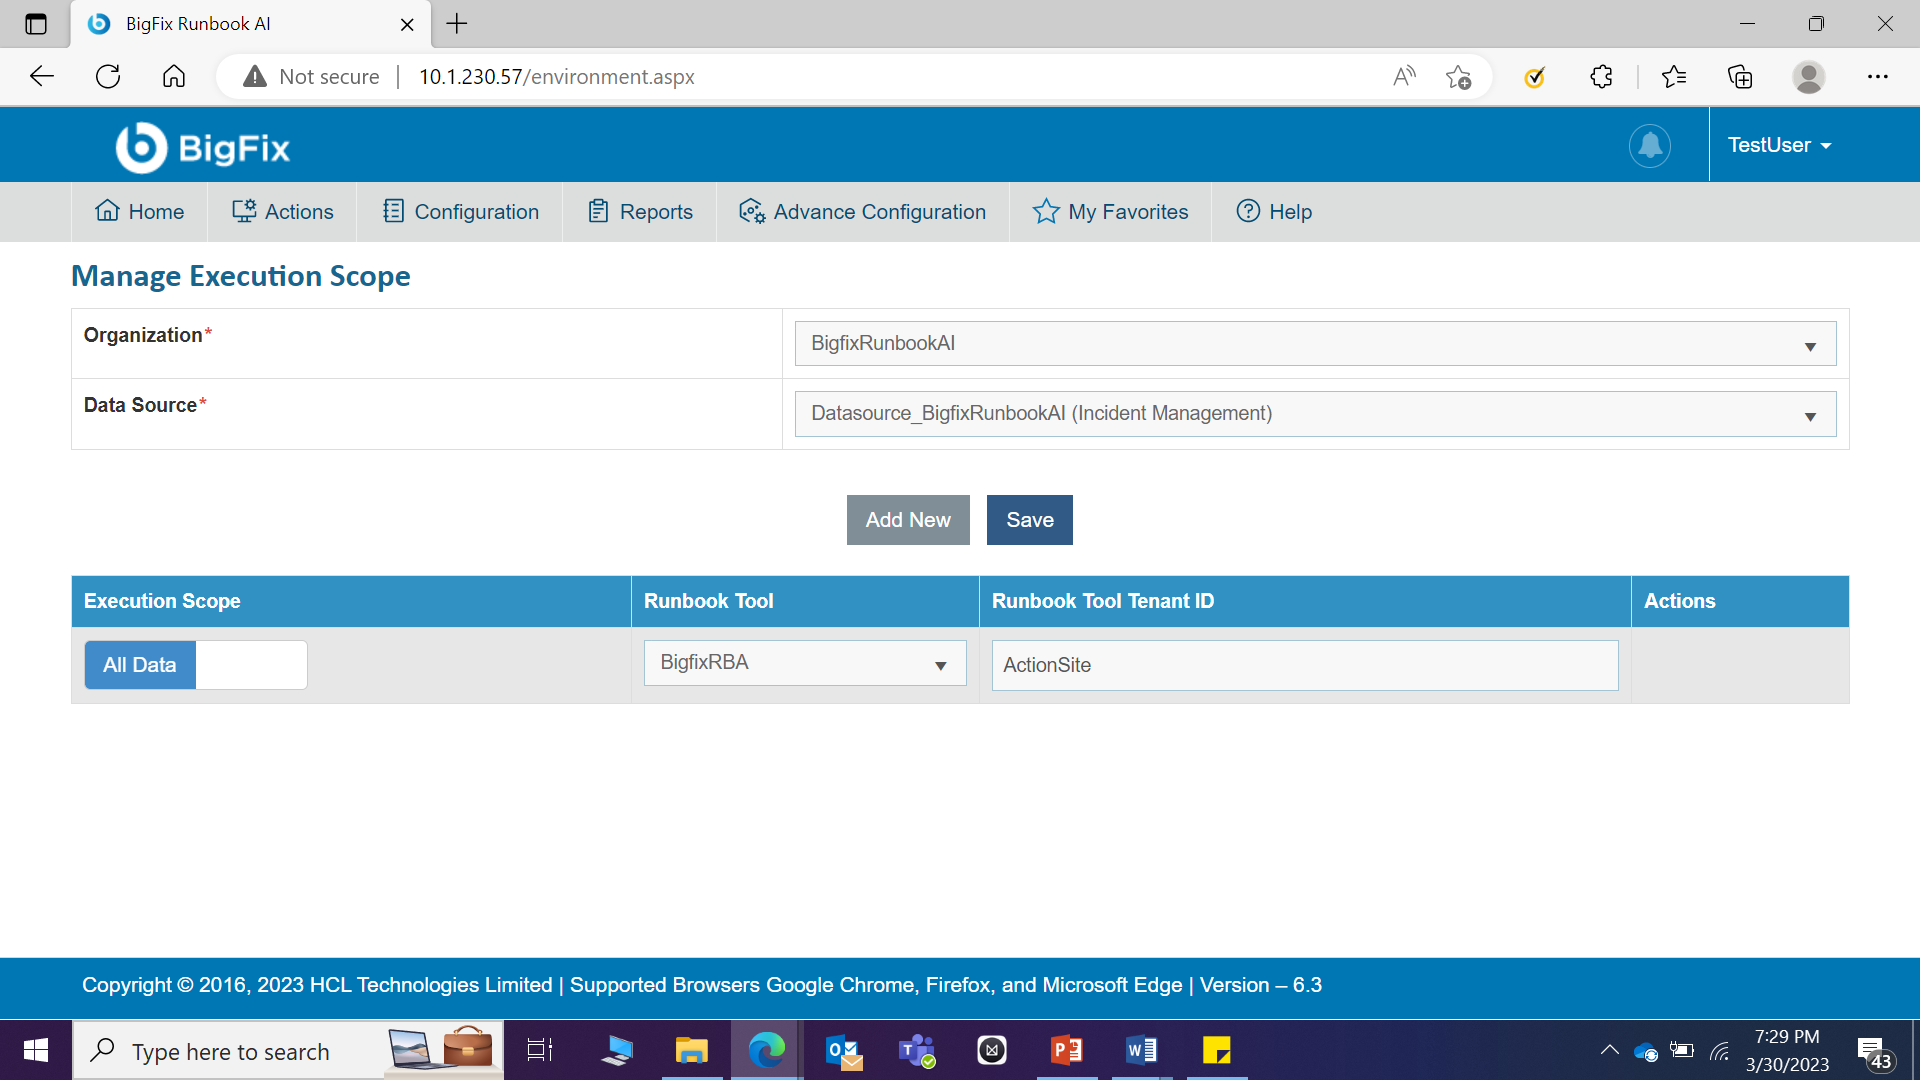Click the browser extensions puzzle icon

1601,77
